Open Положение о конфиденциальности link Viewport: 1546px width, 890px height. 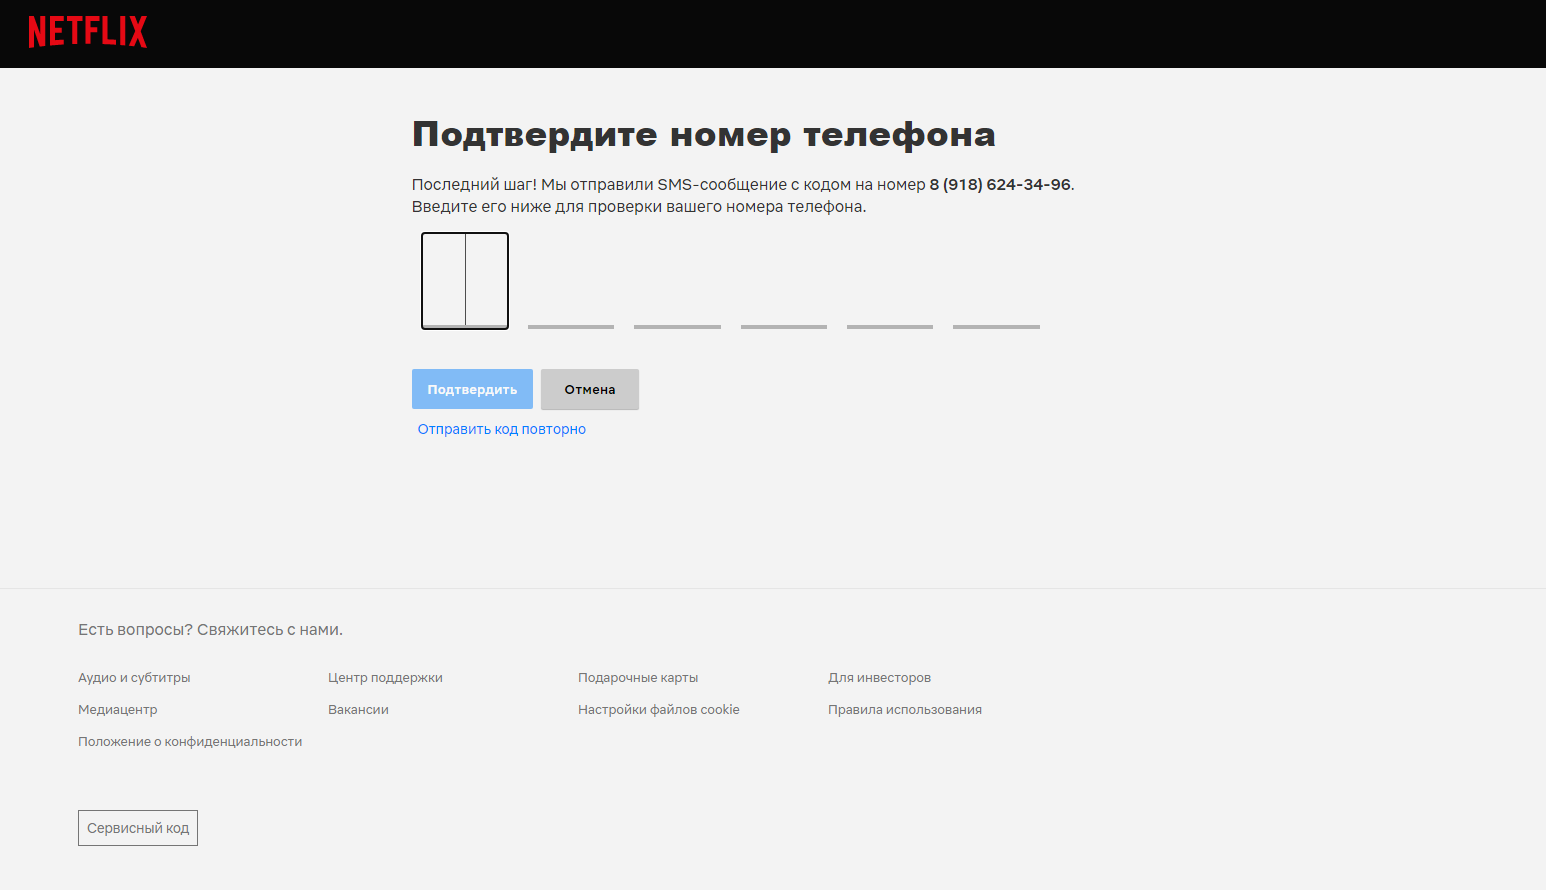[x=190, y=742]
